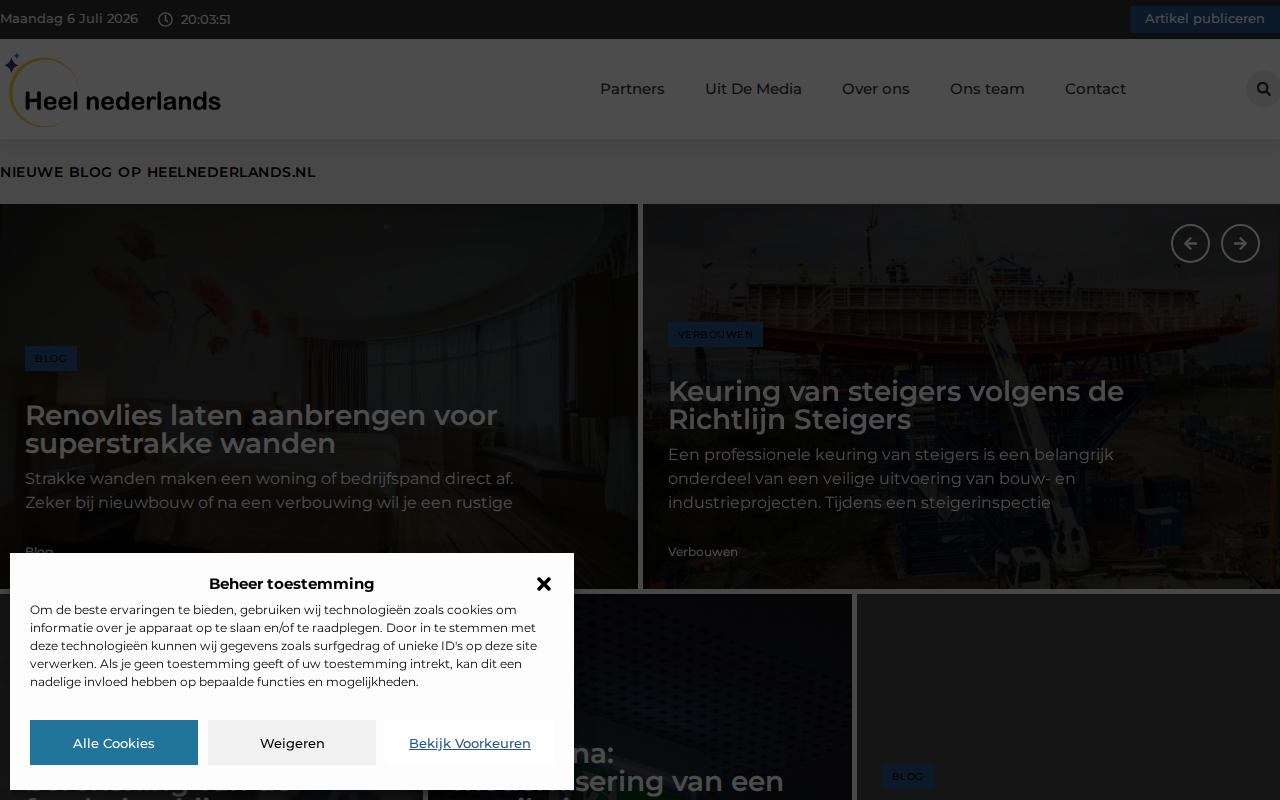Click heading NIEUWE BLOG OP HEELNEDERLANDS.NL
Screen dimensions: 1280x800
click(x=158, y=172)
